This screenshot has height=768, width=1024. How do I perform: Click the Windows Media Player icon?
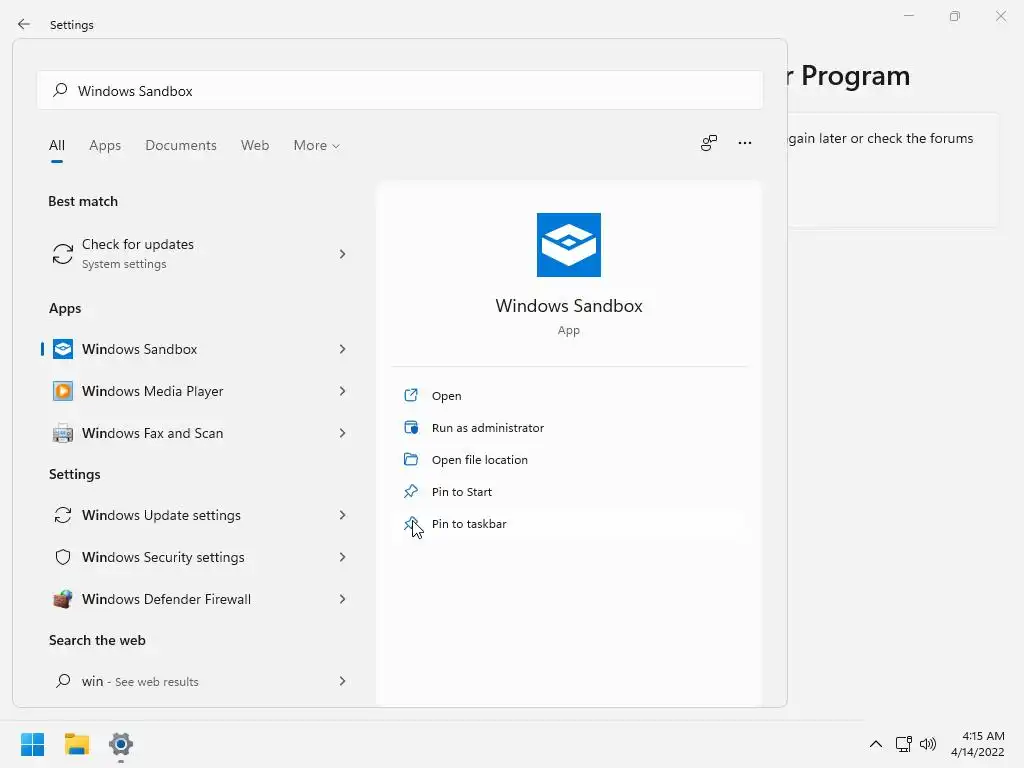63,391
